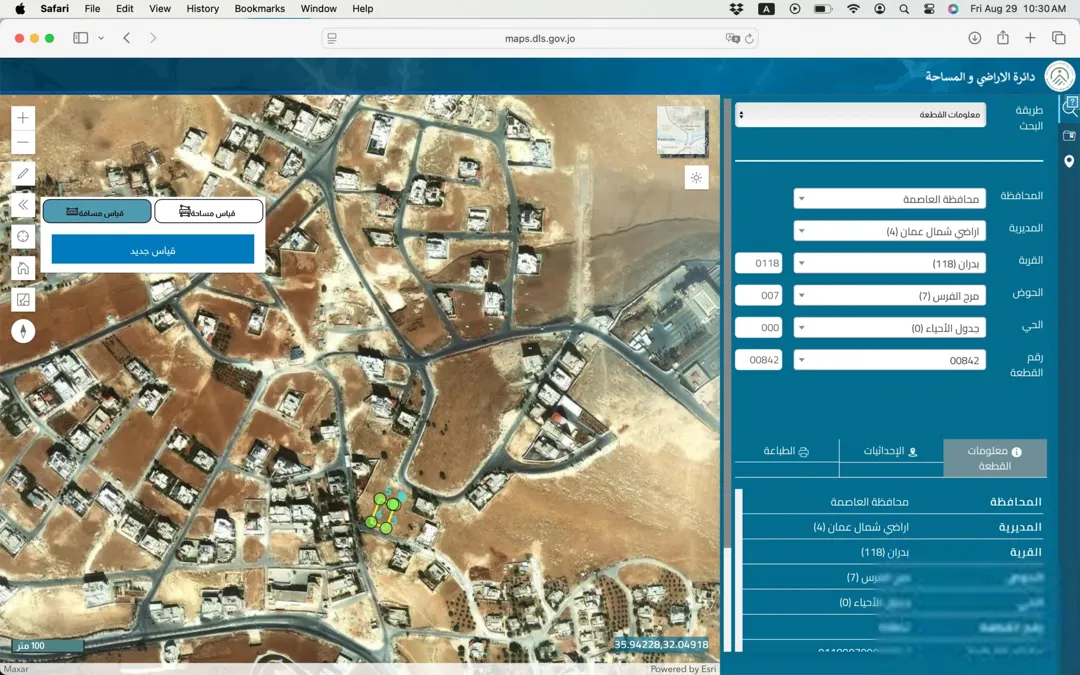
Task: Return the map to its home extent
Action: [23, 268]
